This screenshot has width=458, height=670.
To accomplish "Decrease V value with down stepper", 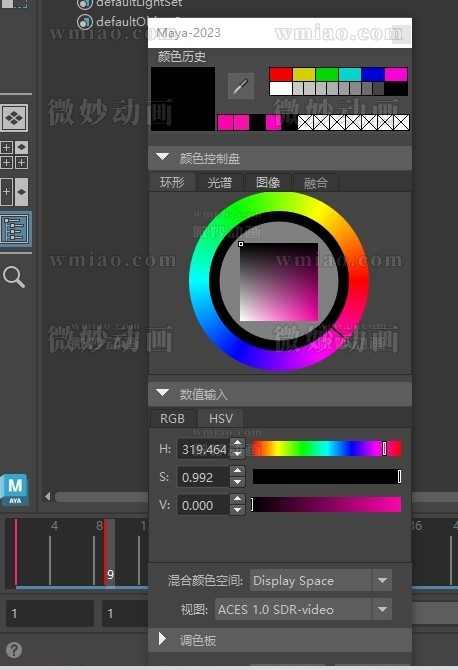I will point(238,510).
